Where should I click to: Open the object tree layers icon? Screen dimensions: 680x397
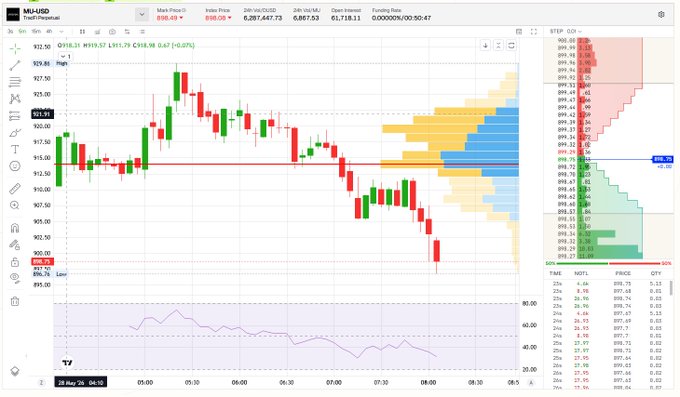click(x=15, y=371)
